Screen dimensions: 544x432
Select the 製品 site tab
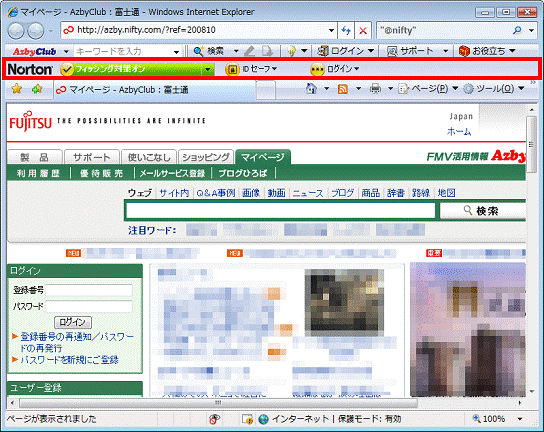pyautogui.click(x=35, y=158)
